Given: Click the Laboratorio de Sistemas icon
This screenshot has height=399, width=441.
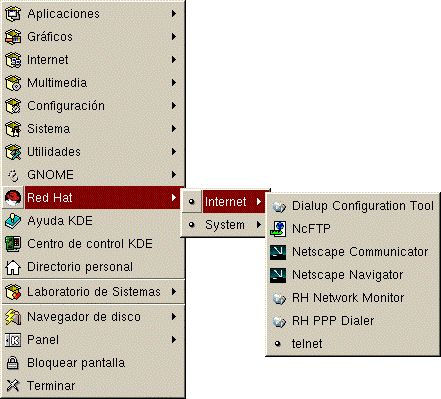Looking at the screenshot, I should (x=13, y=292).
